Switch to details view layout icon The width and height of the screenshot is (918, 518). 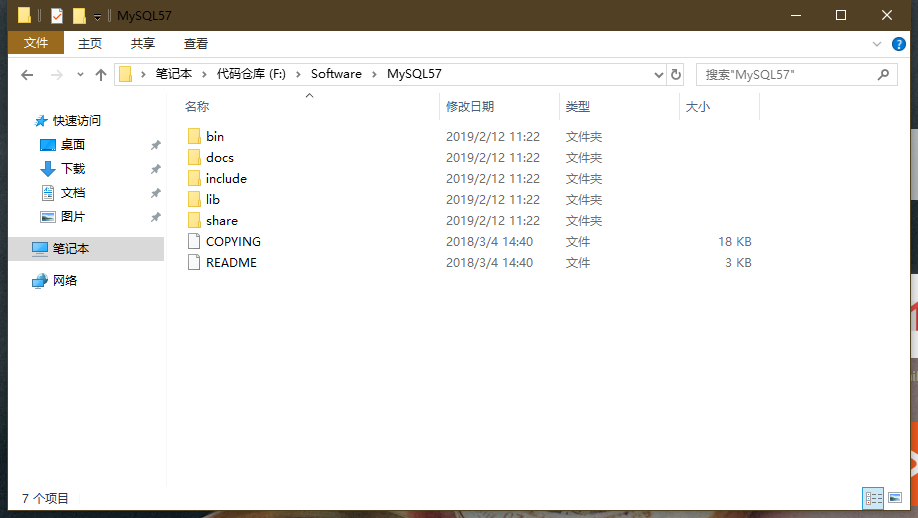point(873,498)
